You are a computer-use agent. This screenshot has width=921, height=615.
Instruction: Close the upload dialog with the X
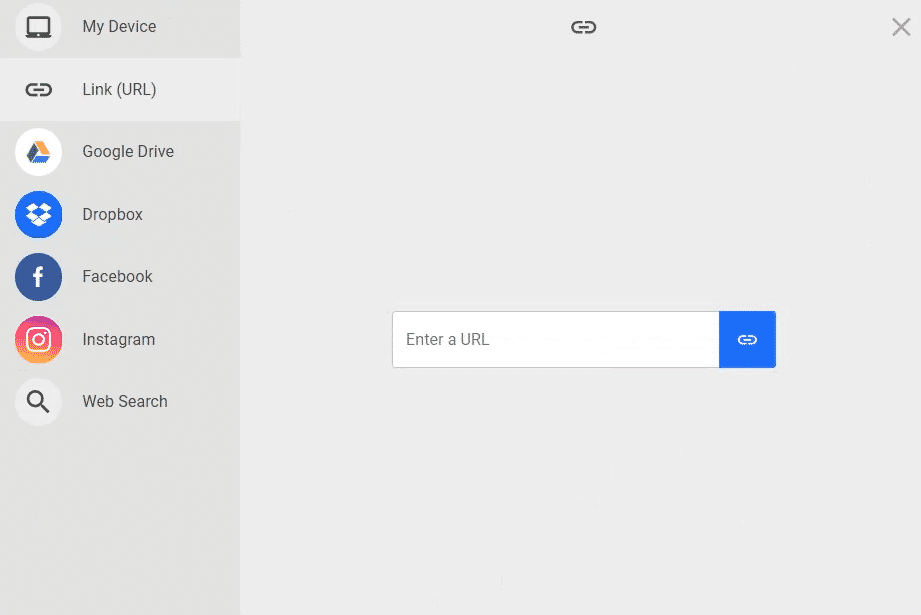tap(901, 27)
